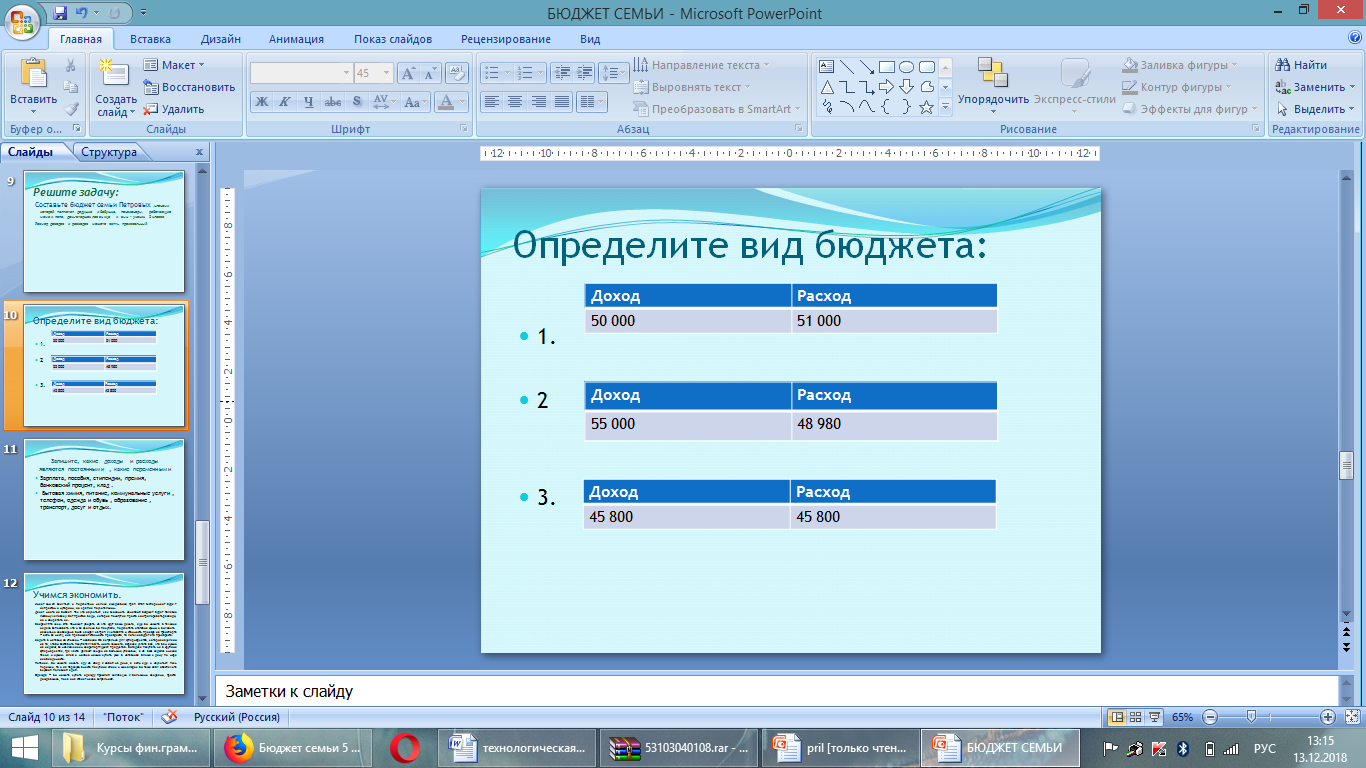
Task: Click the Cut scissors icon
Action: pyautogui.click(x=71, y=65)
